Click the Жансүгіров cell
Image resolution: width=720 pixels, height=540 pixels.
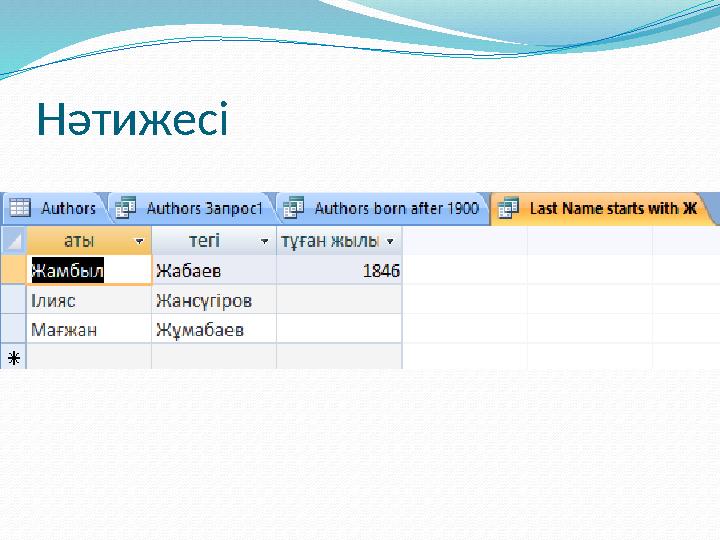[x=214, y=300]
